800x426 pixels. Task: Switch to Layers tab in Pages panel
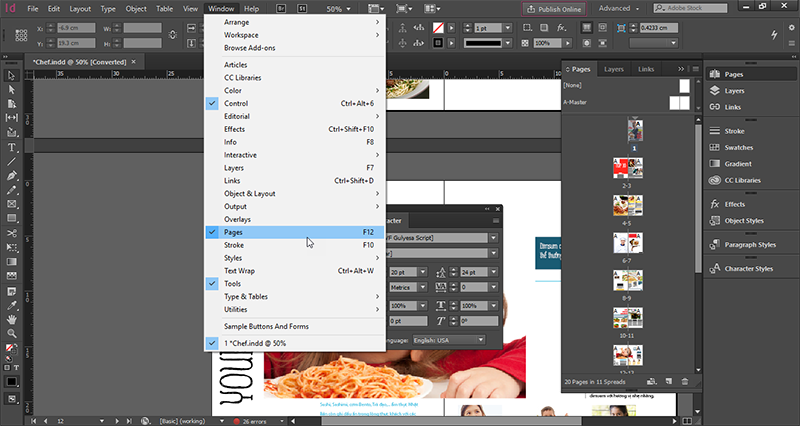[614, 69]
